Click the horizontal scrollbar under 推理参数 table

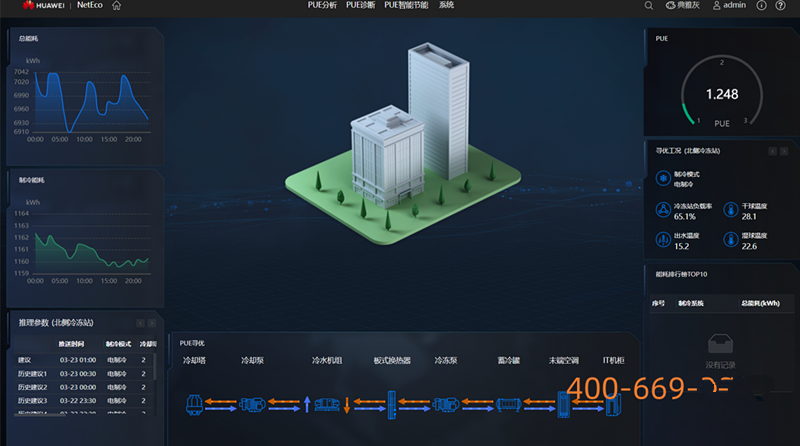click(x=41, y=415)
